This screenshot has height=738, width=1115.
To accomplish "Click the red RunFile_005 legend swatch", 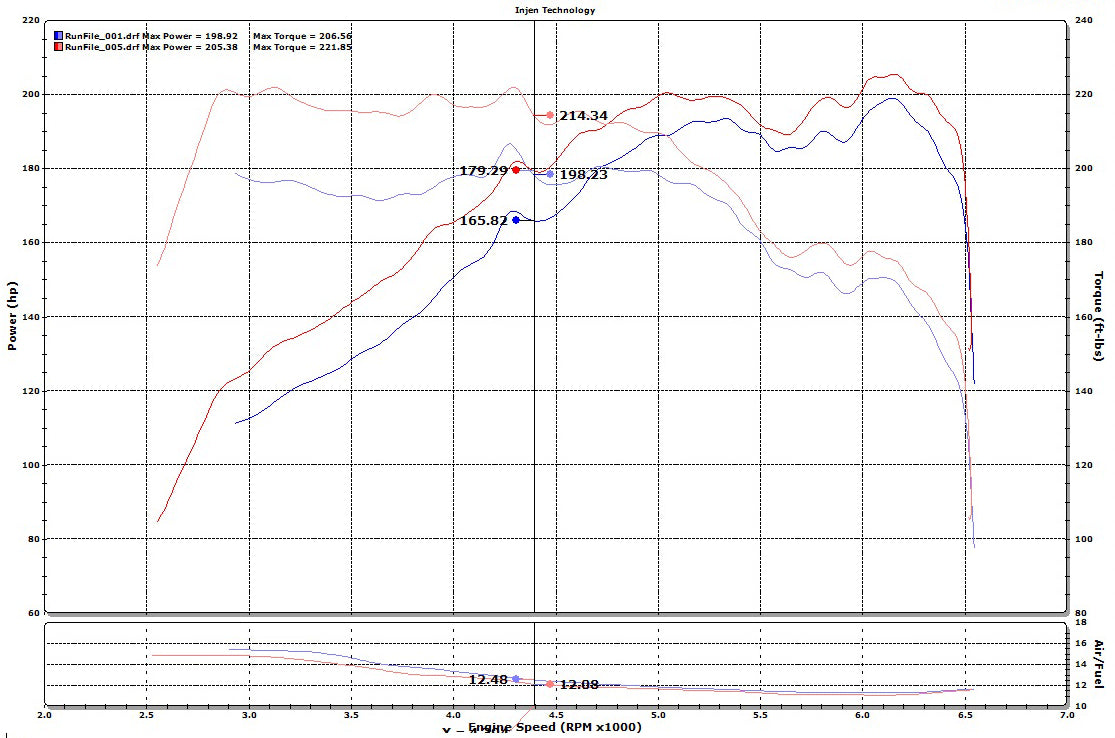I will pyautogui.click(x=58, y=46).
